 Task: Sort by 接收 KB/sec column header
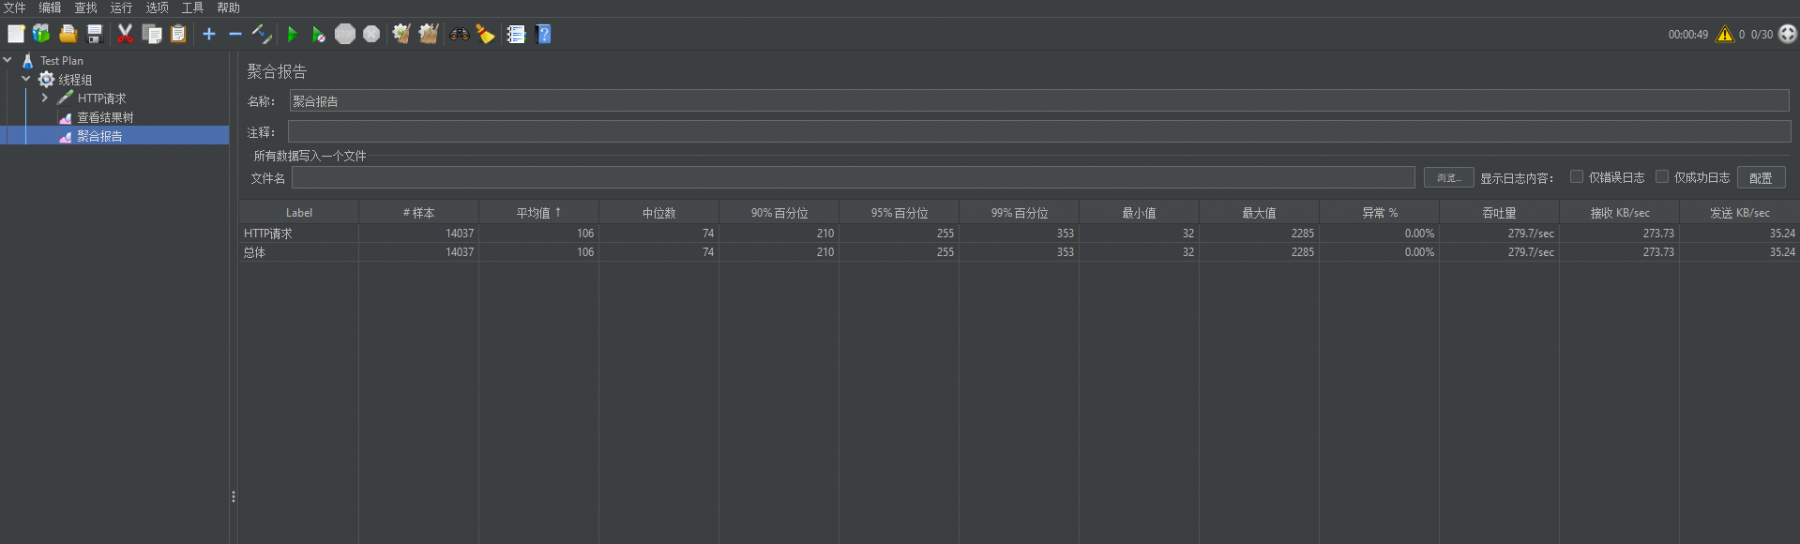tap(1619, 212)
